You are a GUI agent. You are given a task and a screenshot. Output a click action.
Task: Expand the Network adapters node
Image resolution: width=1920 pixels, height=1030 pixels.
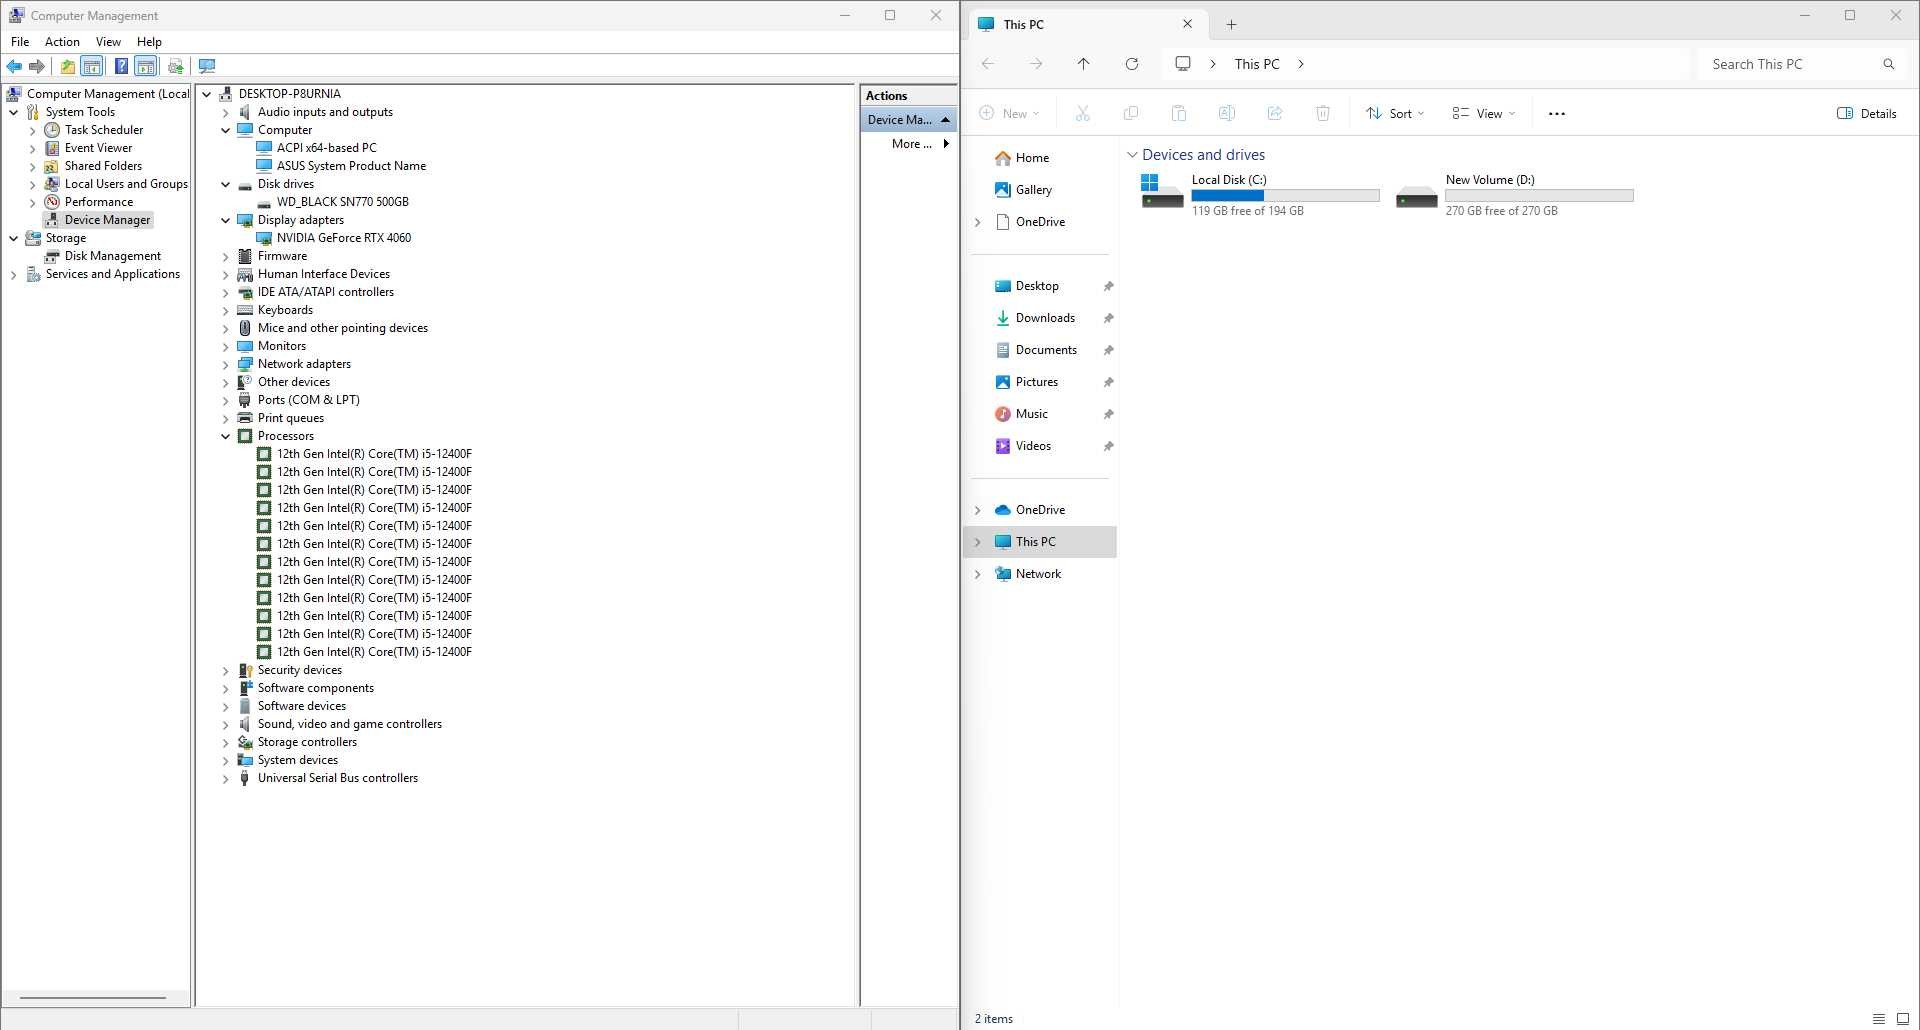226,364
